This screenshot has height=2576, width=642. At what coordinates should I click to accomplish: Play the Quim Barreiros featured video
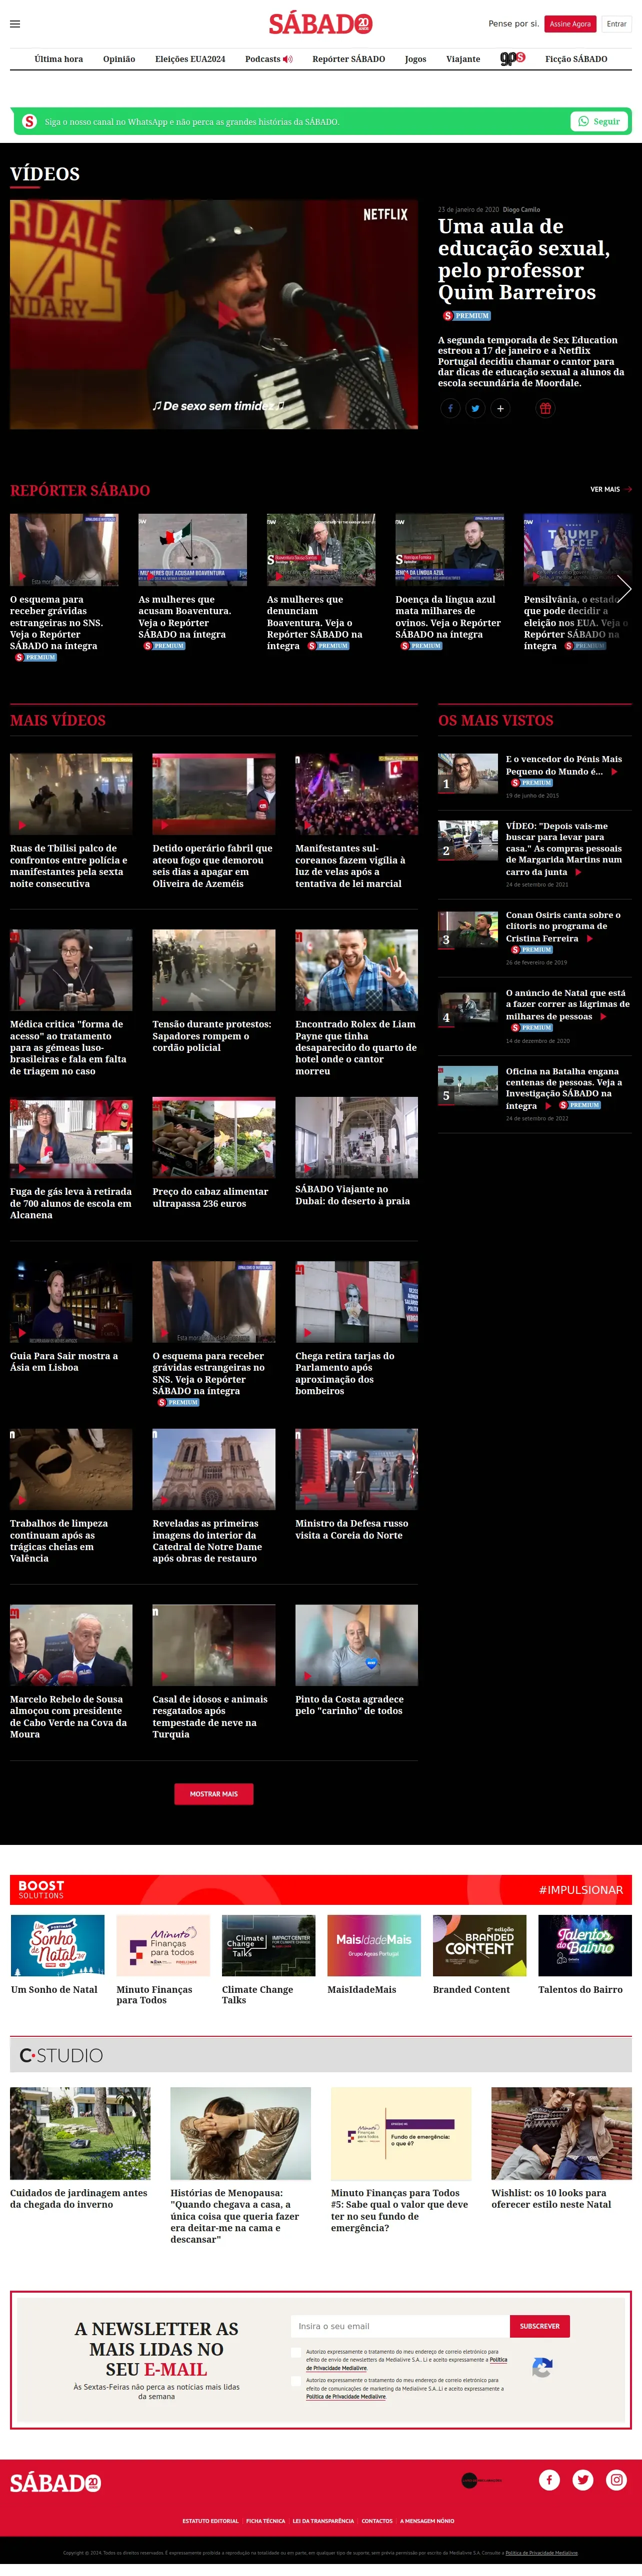[x=214, y=314]
